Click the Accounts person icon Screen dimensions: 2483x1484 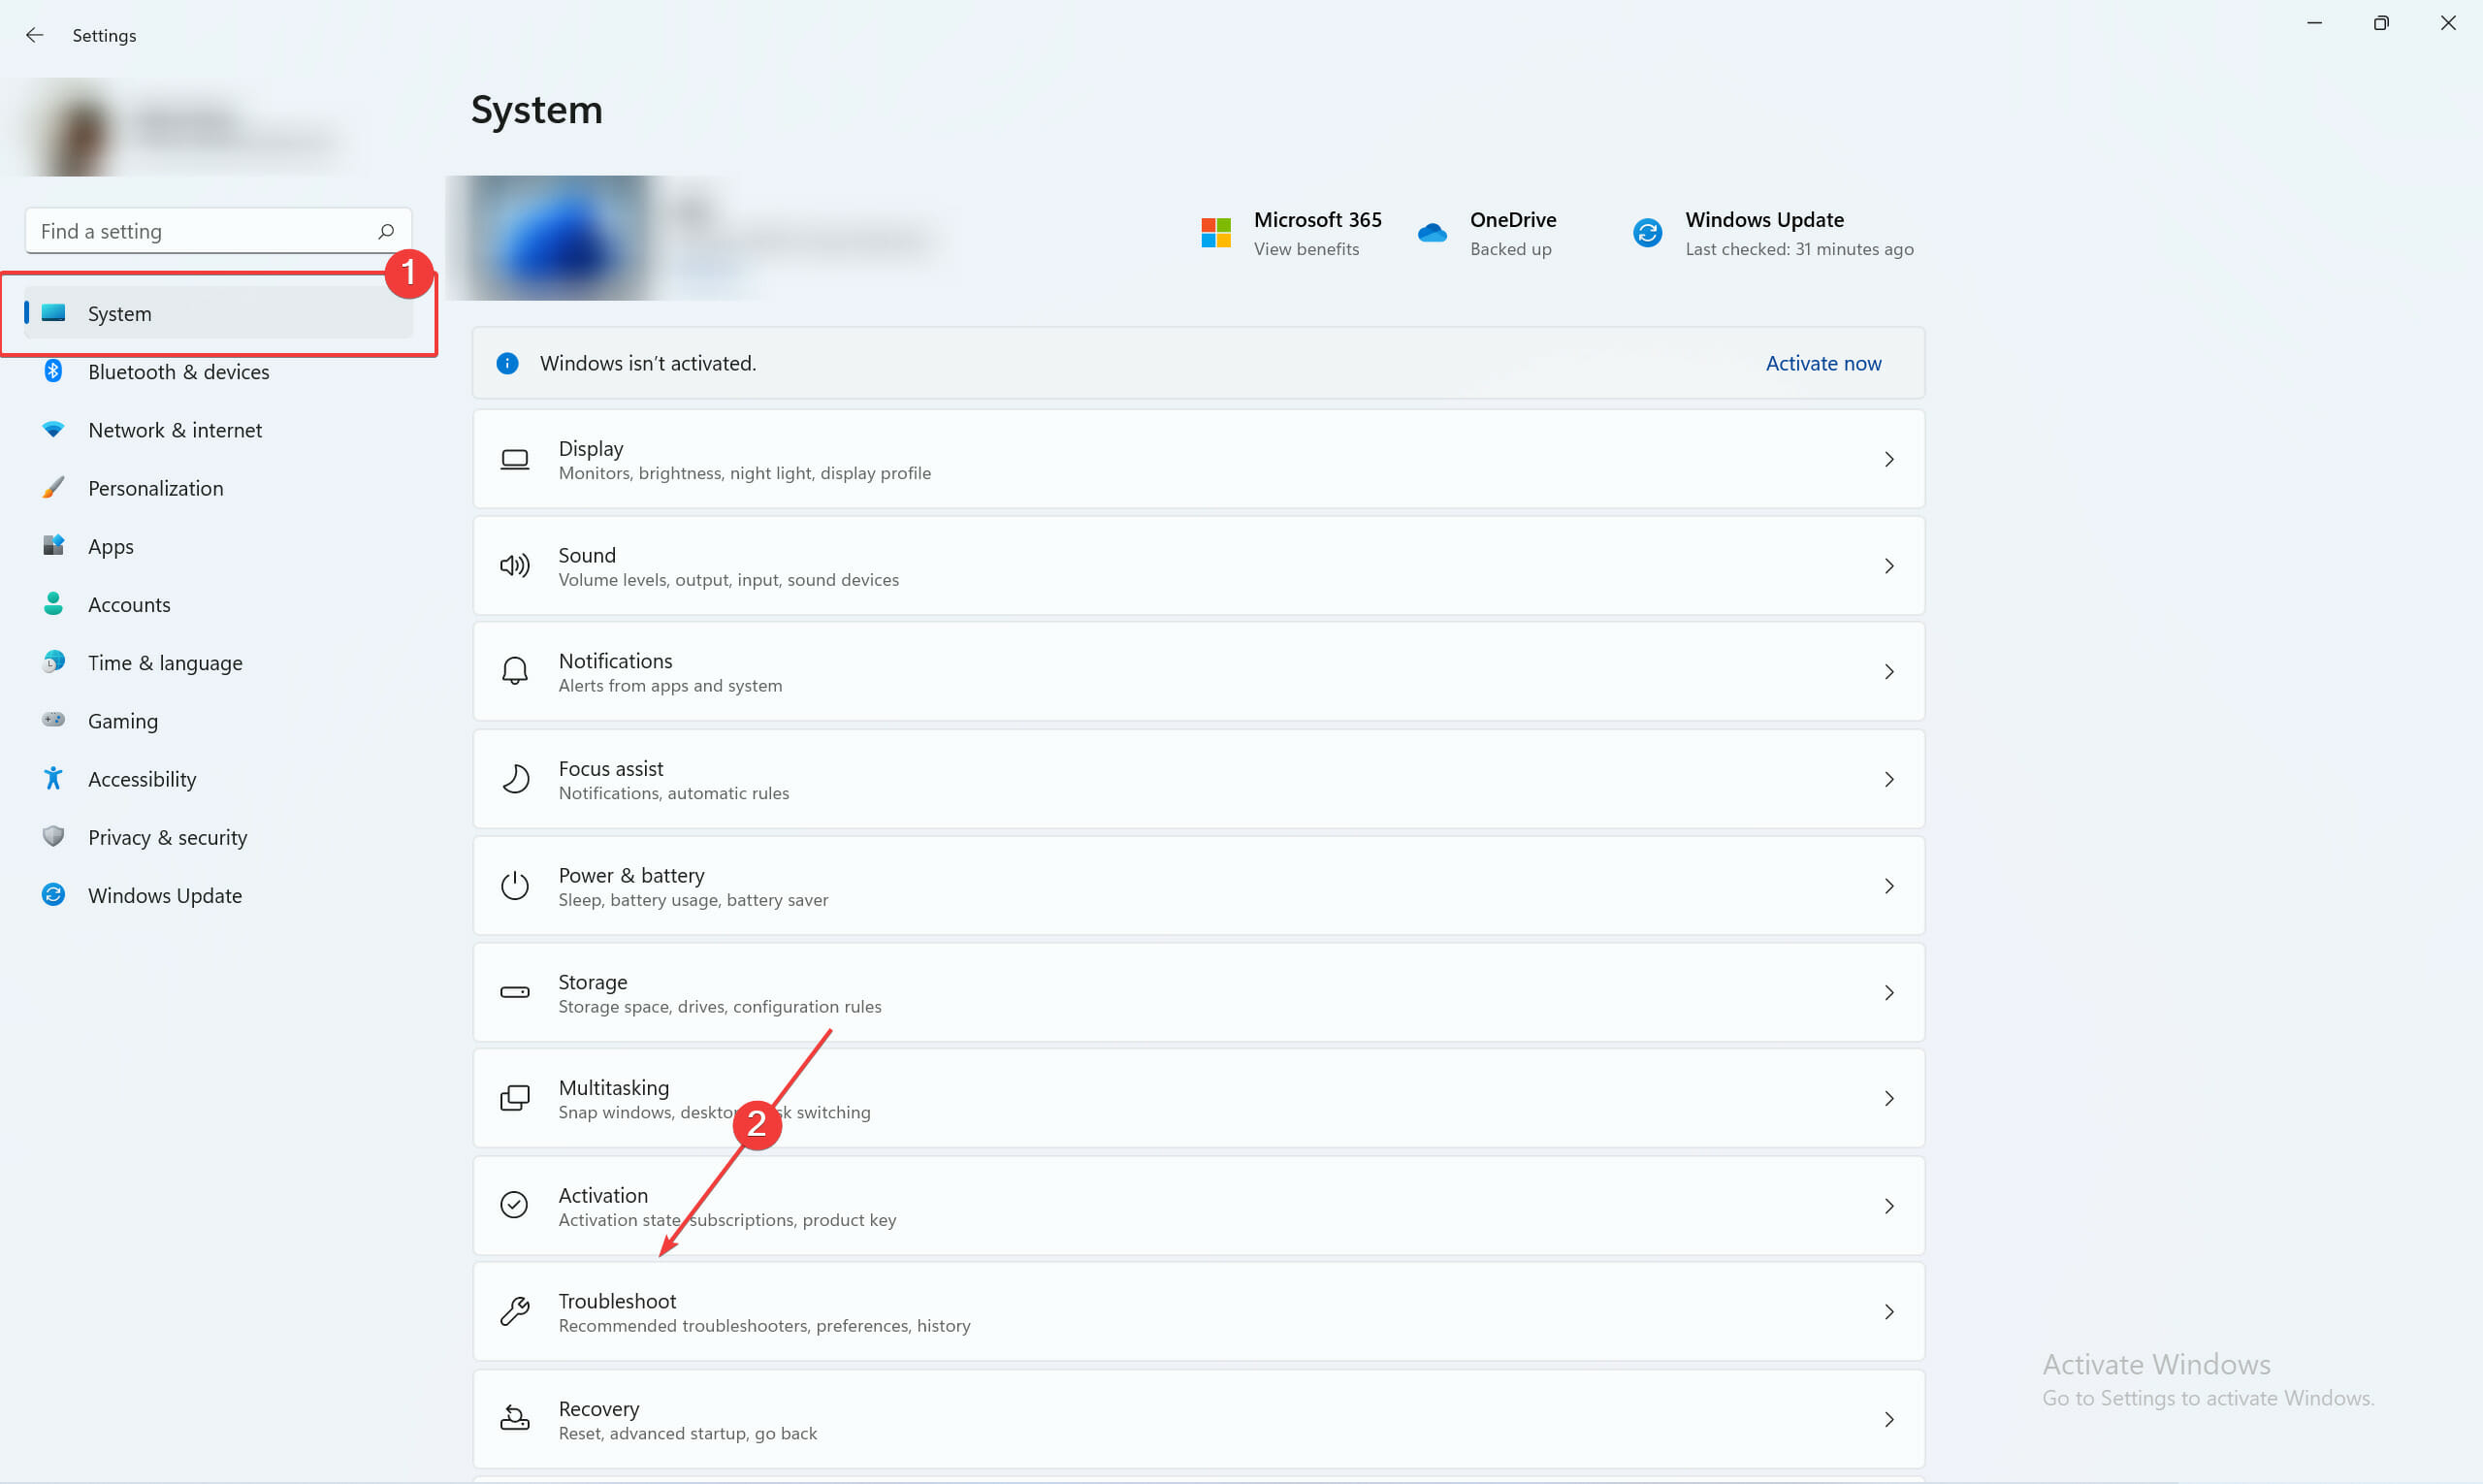[54, 603]
